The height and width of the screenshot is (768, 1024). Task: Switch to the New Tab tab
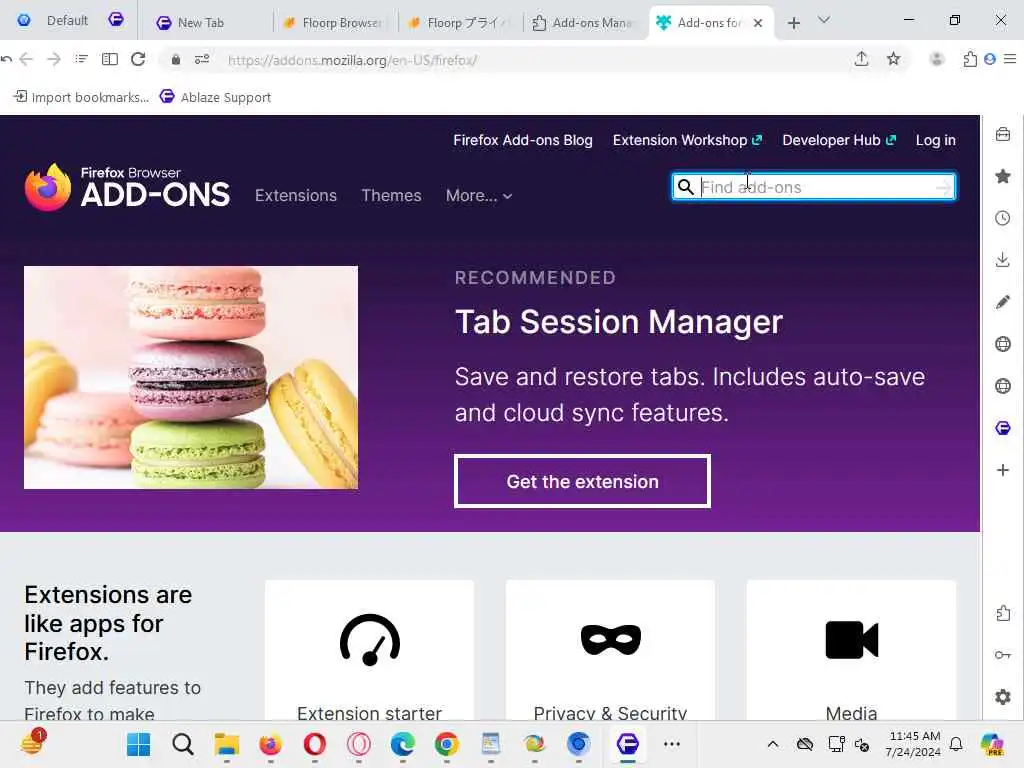tap(201, 23)
